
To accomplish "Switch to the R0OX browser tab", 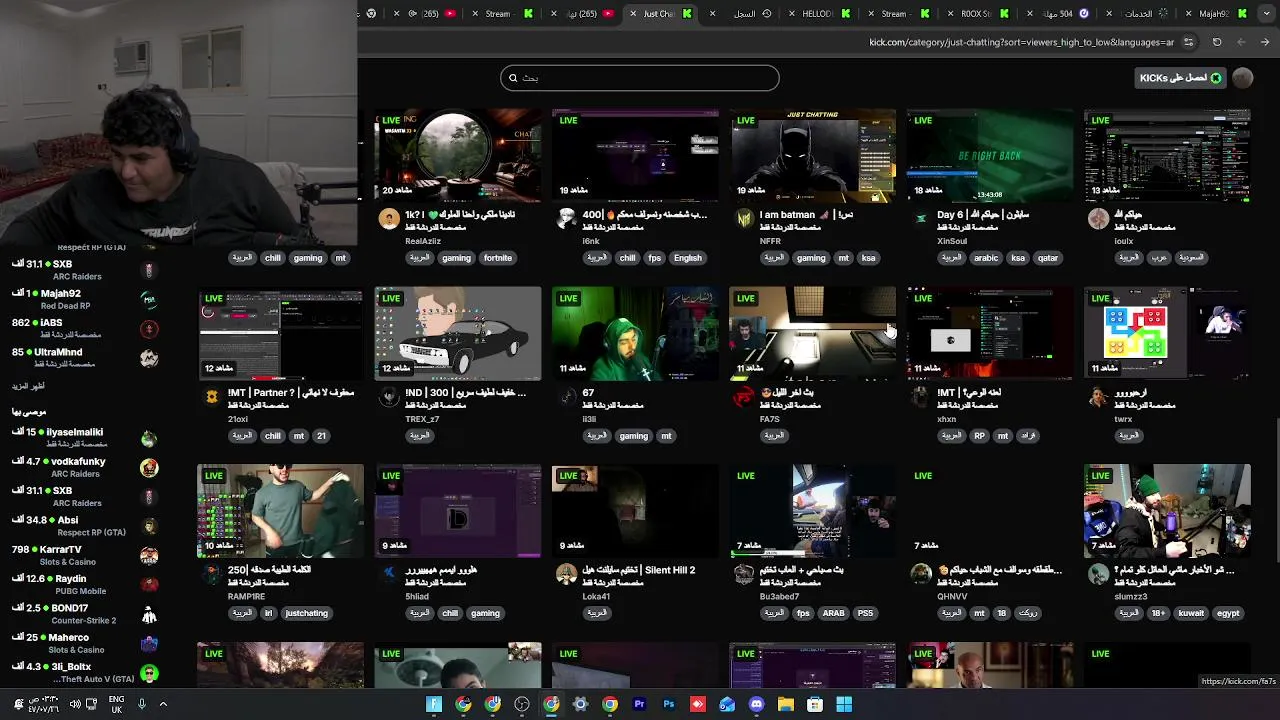I will point(976,14).
